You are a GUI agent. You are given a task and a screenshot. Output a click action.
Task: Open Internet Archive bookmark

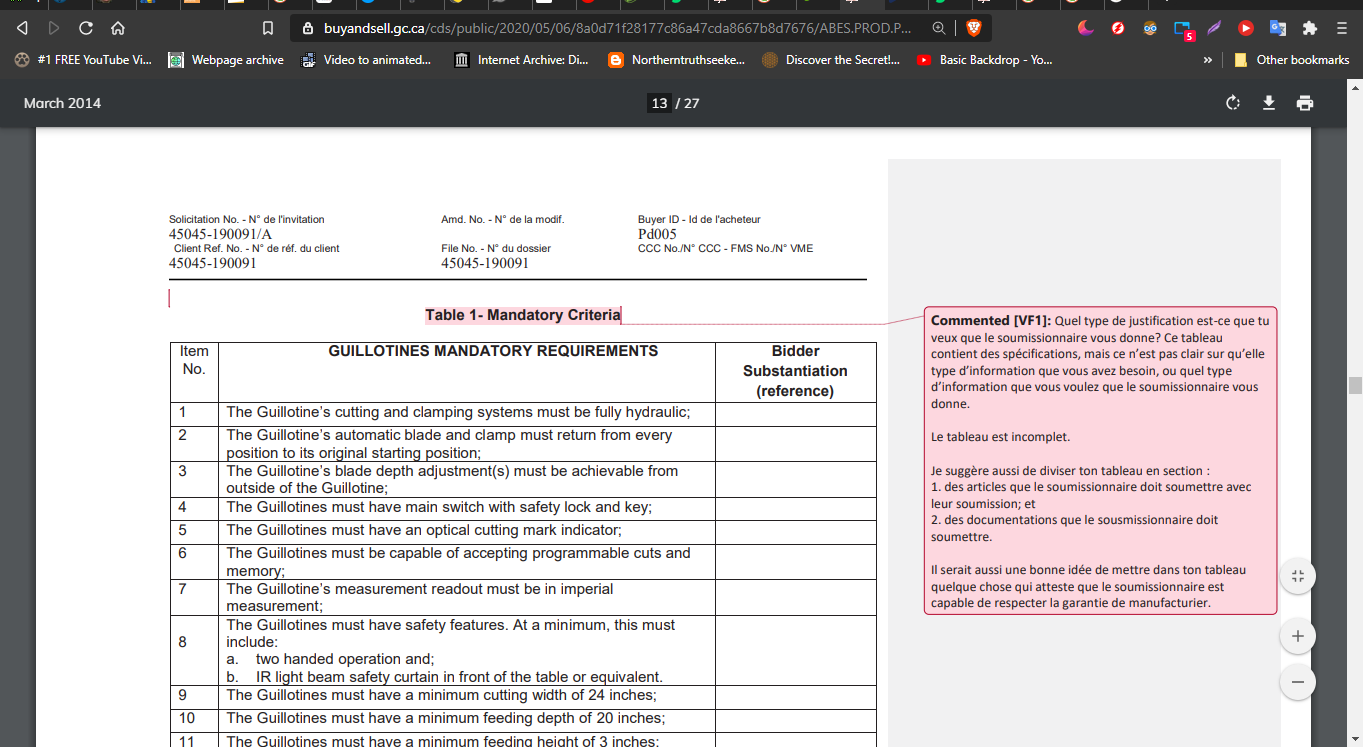click(x=521, y=60)
